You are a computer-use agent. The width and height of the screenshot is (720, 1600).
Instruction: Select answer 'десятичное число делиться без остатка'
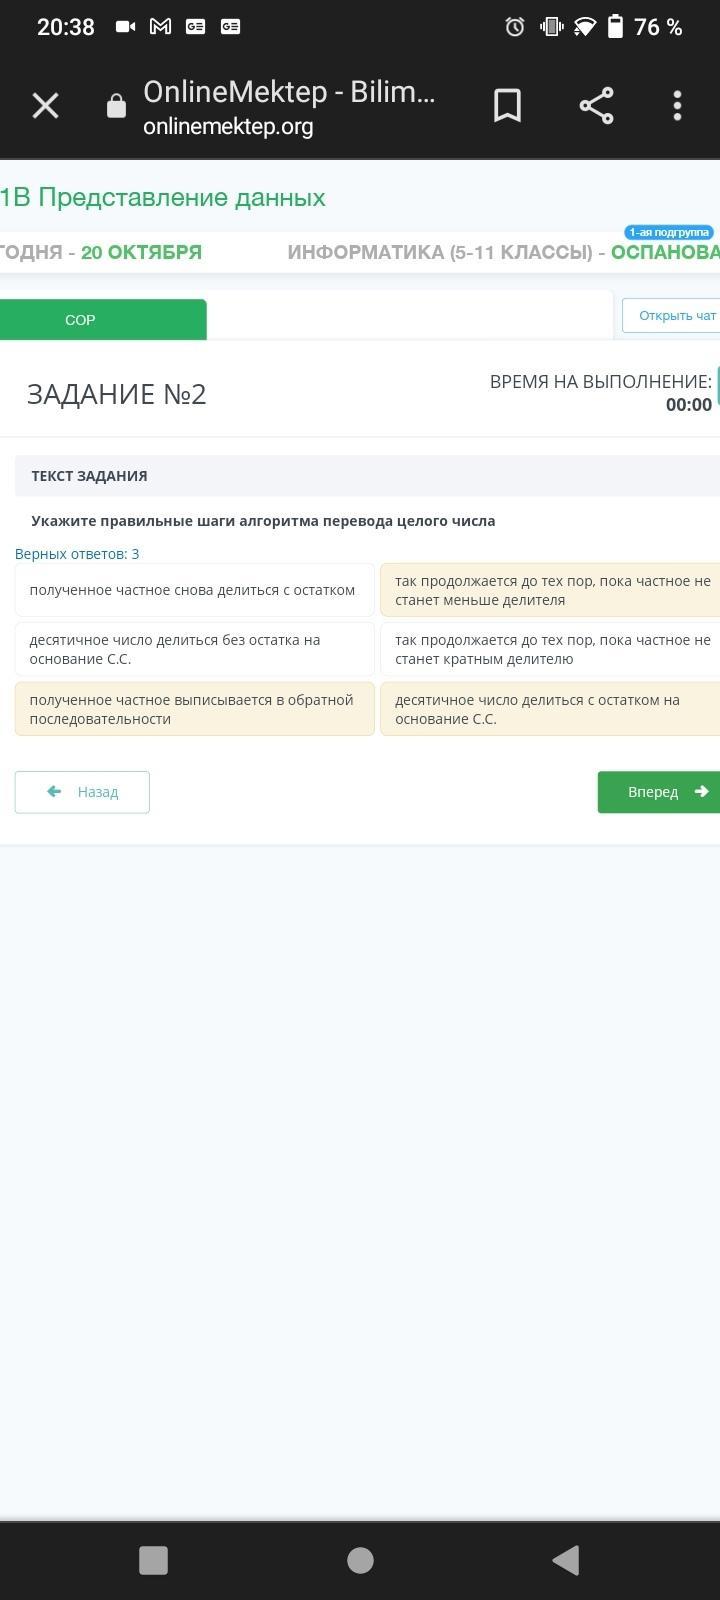pyautogui.click(x=194, y=649)
